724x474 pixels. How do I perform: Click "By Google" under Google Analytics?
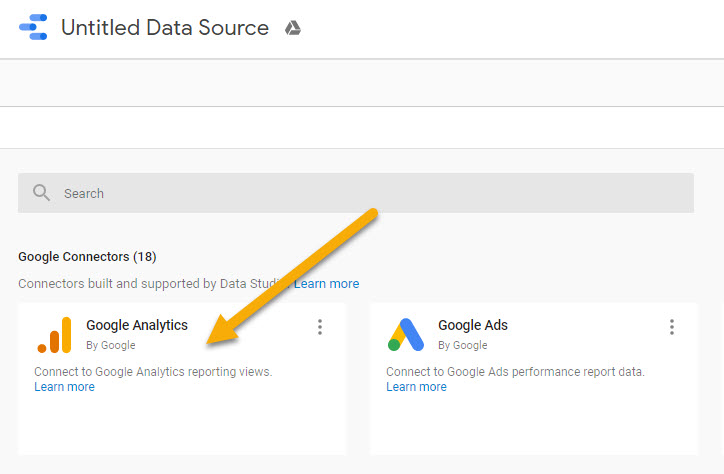(x=111, y=345)
